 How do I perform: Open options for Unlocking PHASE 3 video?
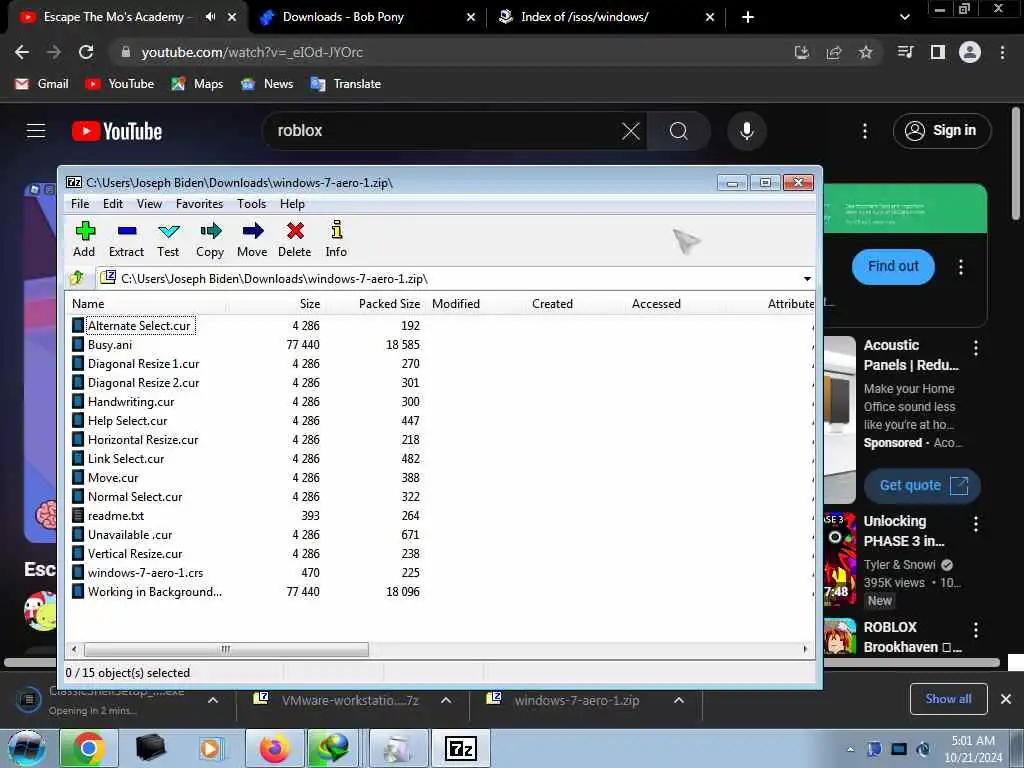(x=976, y=523)
